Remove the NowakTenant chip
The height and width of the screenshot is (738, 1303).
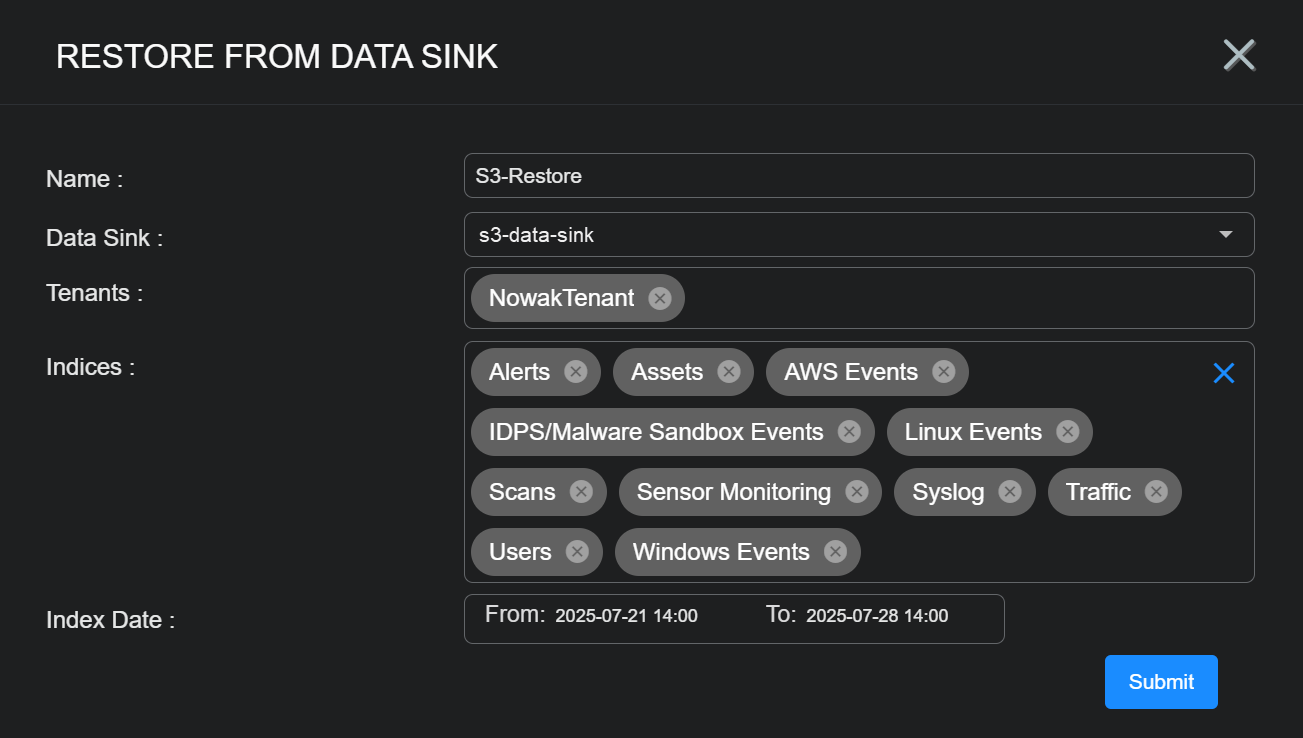(x=659, y=298)
